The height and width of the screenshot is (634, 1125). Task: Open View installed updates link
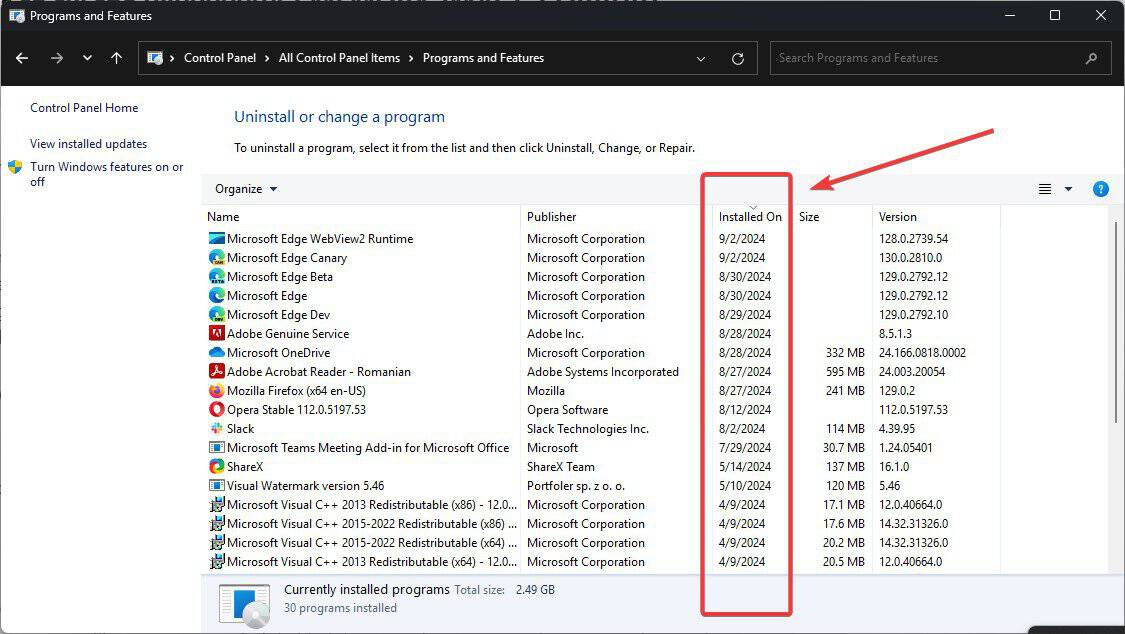click(x=88, y=143)
